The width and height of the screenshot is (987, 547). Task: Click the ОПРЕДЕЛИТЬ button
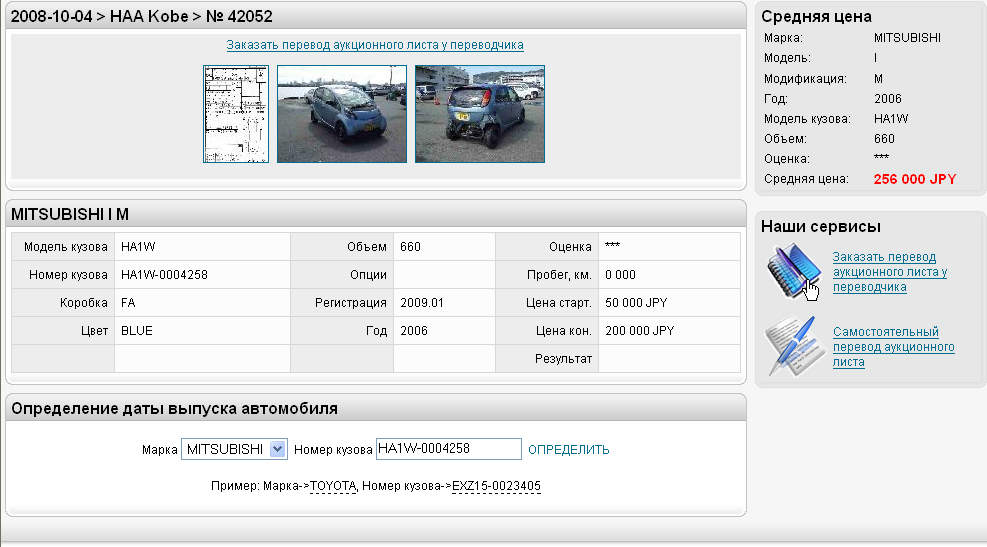(568, 449)
